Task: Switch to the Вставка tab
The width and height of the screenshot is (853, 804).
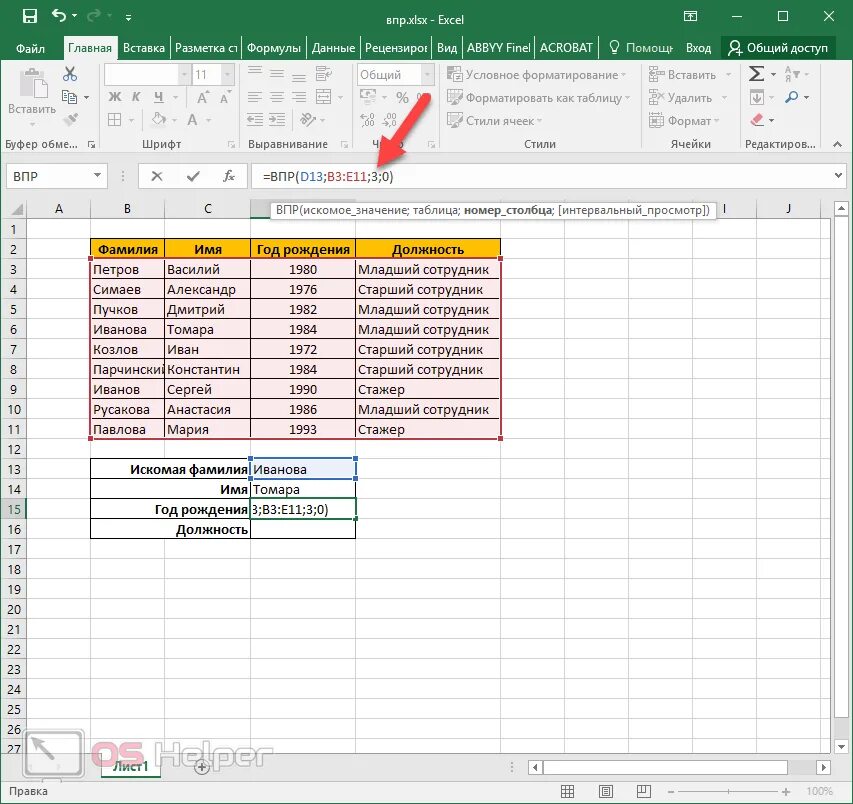Action: pos(144,48)
